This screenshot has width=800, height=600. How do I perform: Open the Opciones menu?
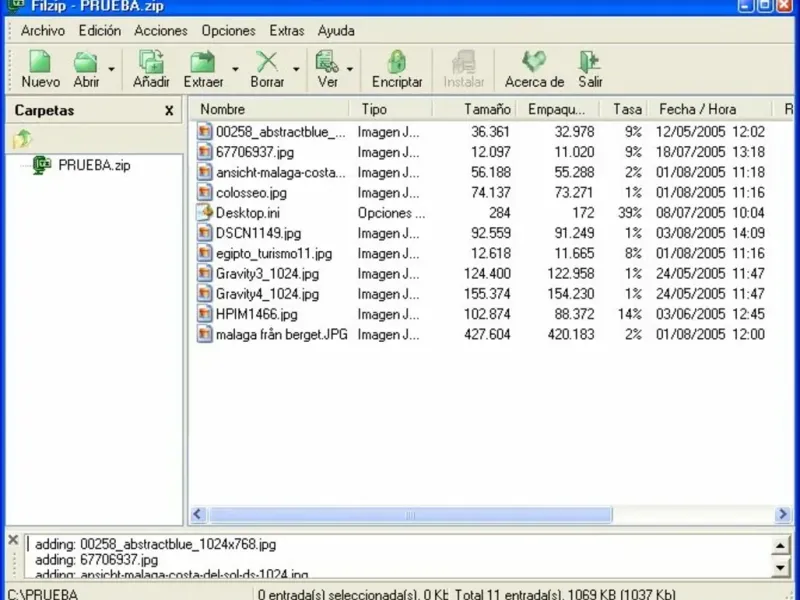228,31
